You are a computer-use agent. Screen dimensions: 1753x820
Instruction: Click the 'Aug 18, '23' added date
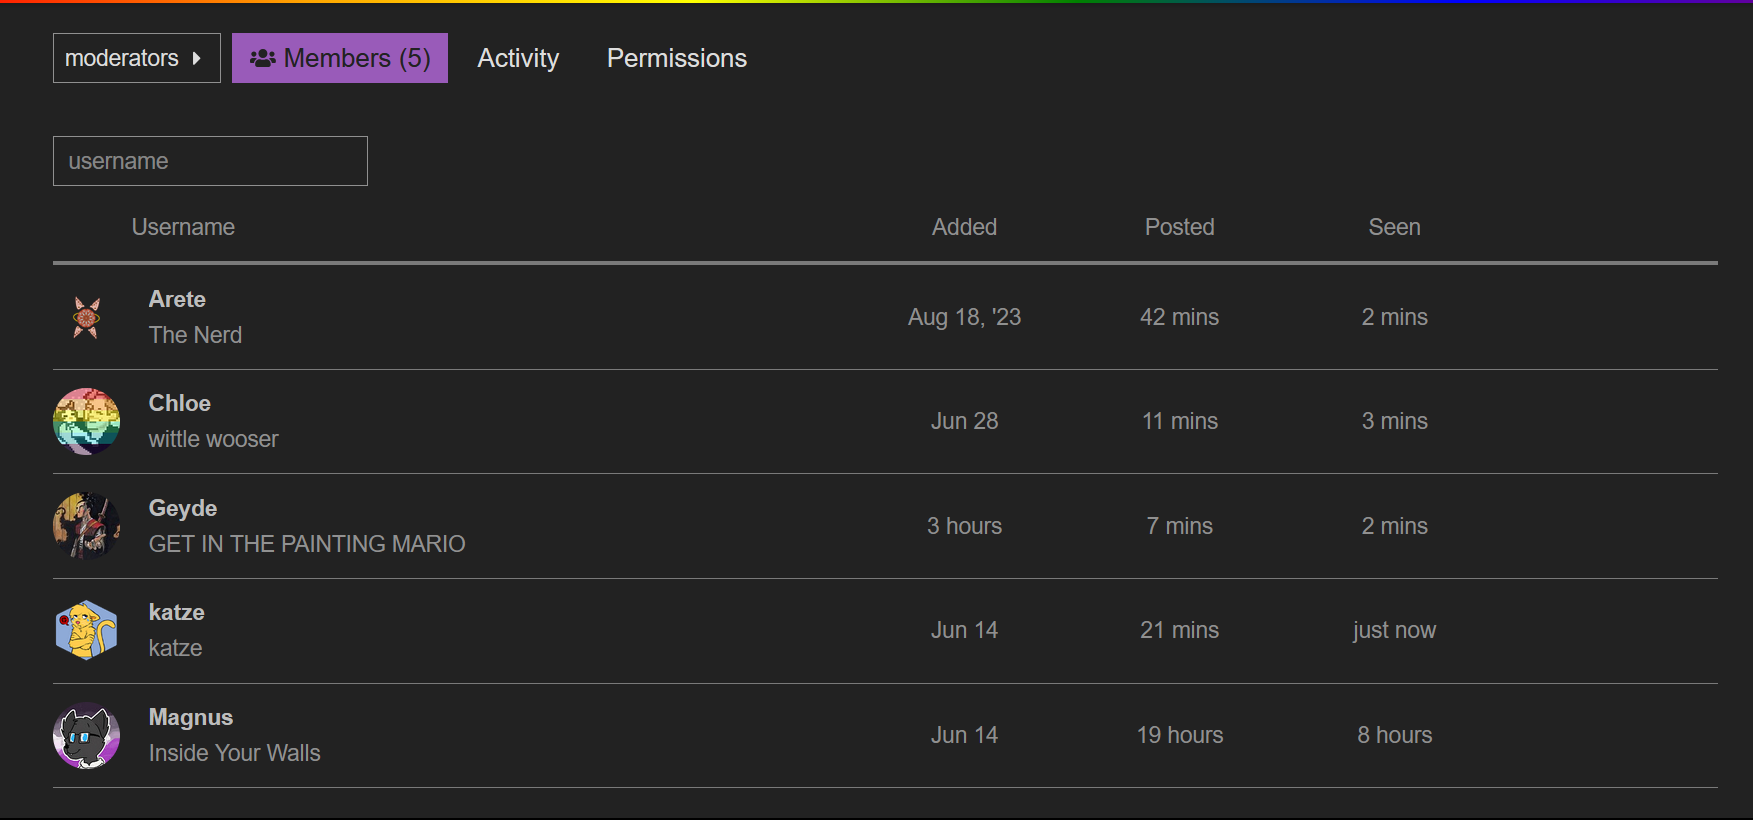[x=964, y=317]
